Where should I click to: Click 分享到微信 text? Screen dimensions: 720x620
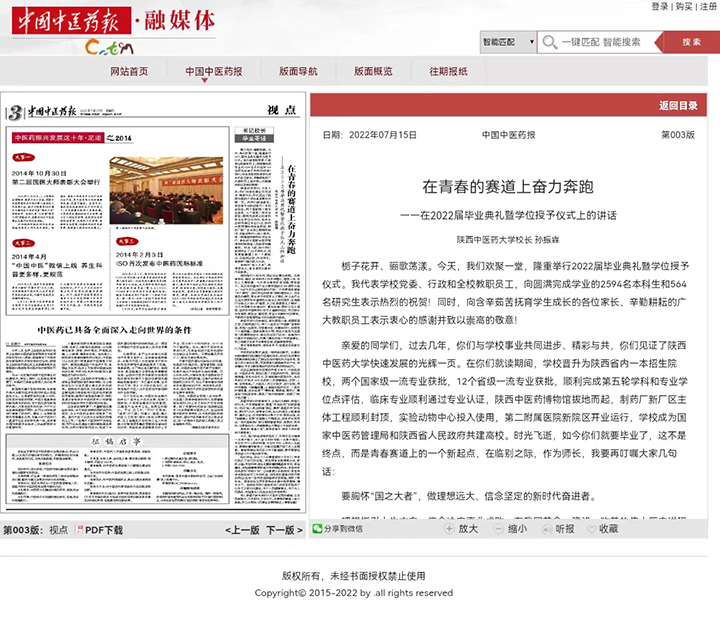(x=343, y=529)
